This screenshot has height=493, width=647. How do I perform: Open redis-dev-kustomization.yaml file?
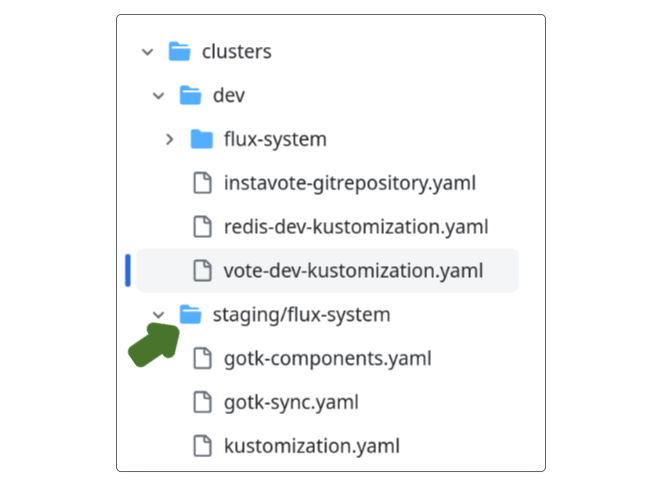[356, 227]
